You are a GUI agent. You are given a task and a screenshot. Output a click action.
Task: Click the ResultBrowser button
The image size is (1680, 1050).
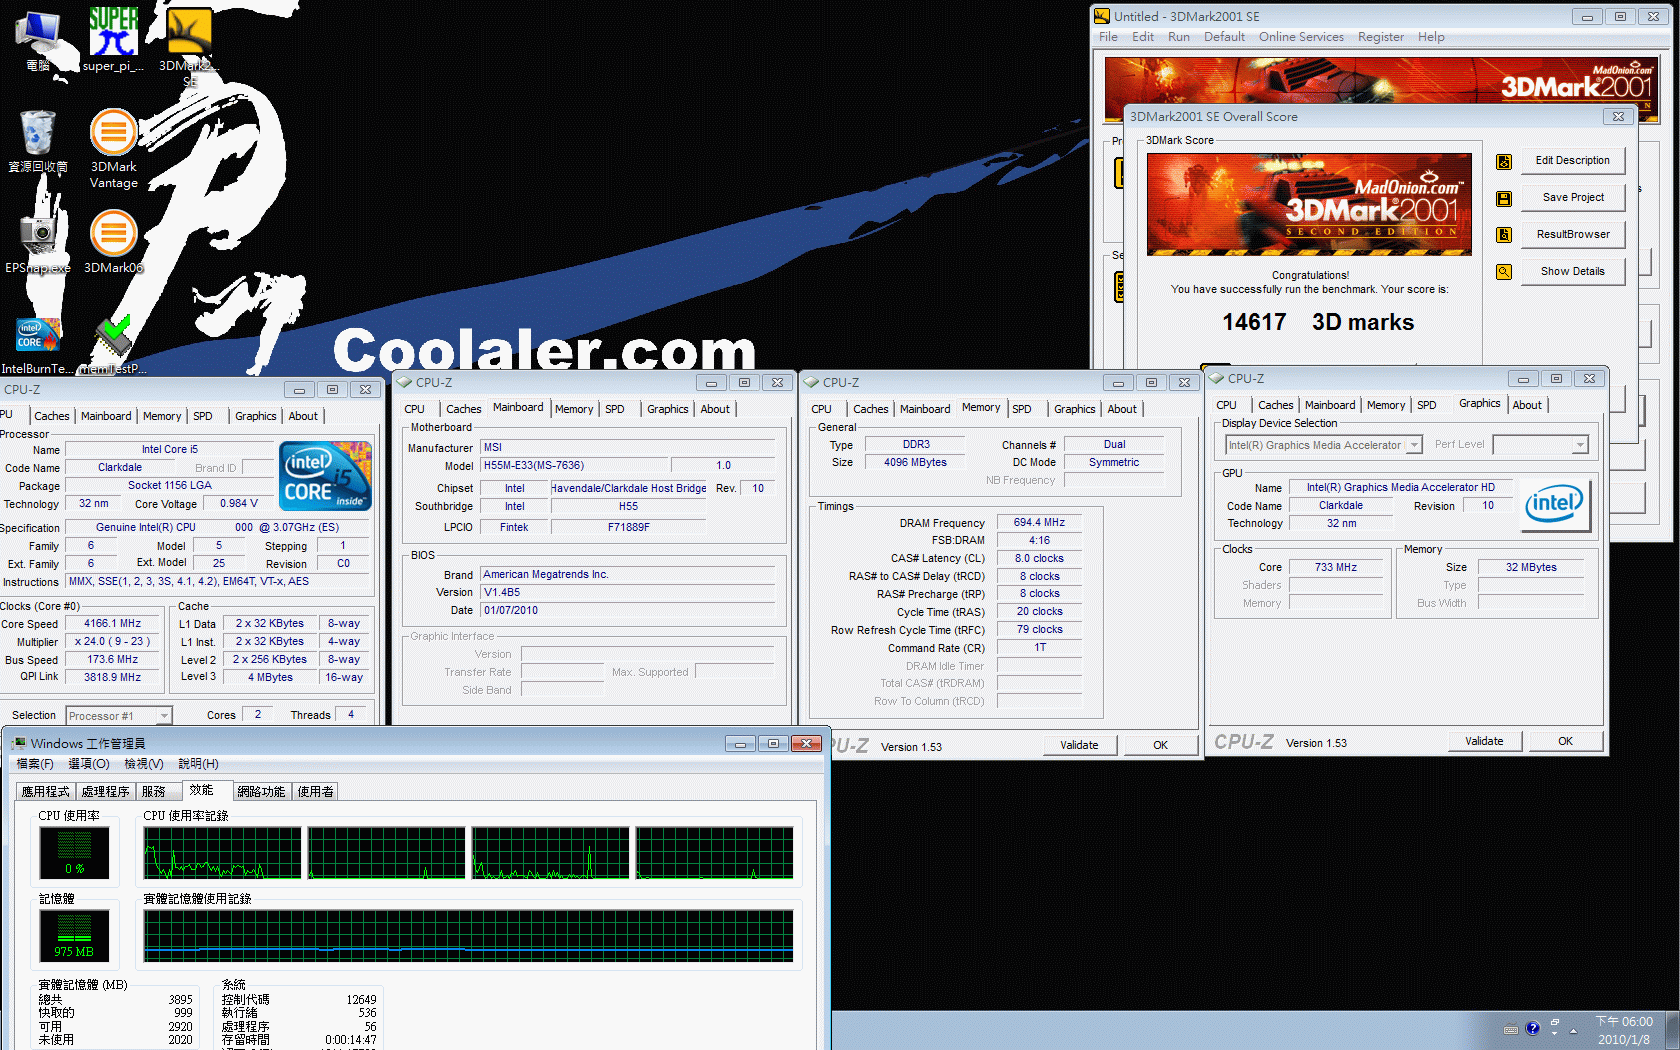coord(1572,235)
